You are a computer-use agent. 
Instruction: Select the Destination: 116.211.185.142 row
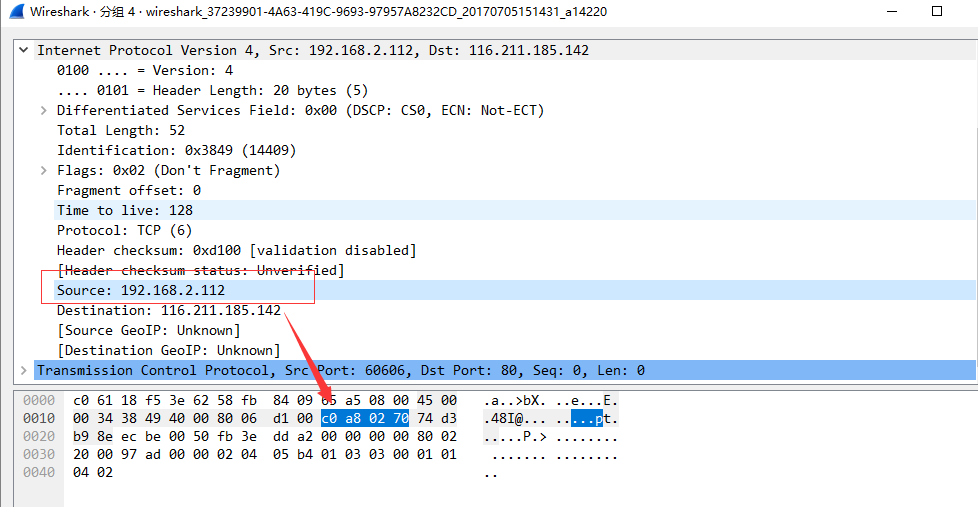pyautogui.click(x=169, y=310)
